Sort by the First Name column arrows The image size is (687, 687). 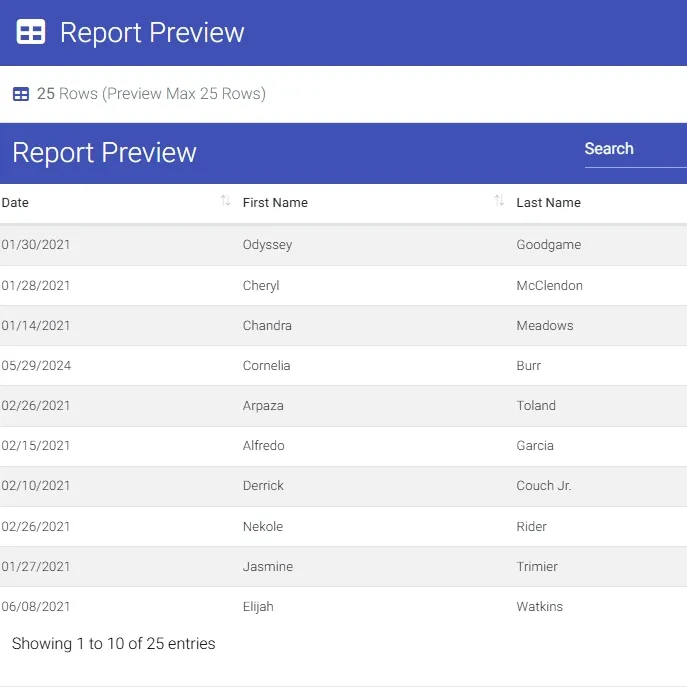tap(499, 201)
